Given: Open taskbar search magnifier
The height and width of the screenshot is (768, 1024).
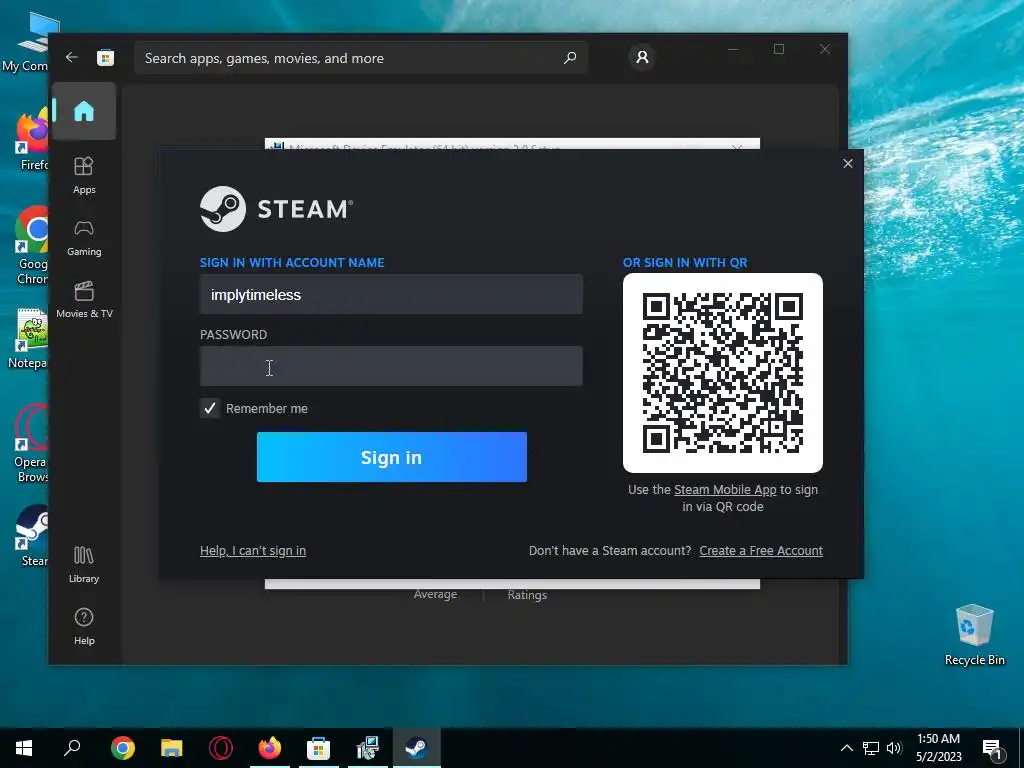Looking at the screenshot, I should point(72,748).
